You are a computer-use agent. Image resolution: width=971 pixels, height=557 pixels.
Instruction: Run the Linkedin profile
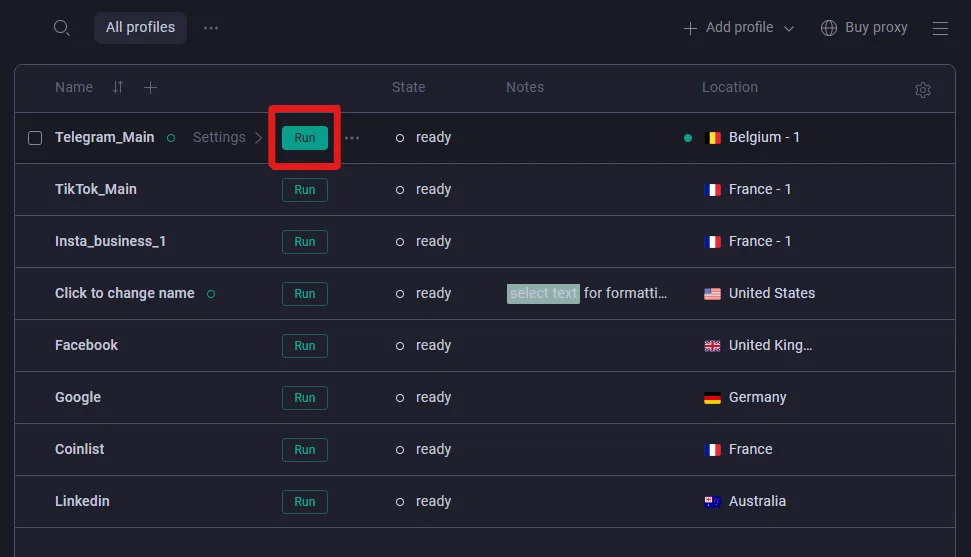(305, 502)
